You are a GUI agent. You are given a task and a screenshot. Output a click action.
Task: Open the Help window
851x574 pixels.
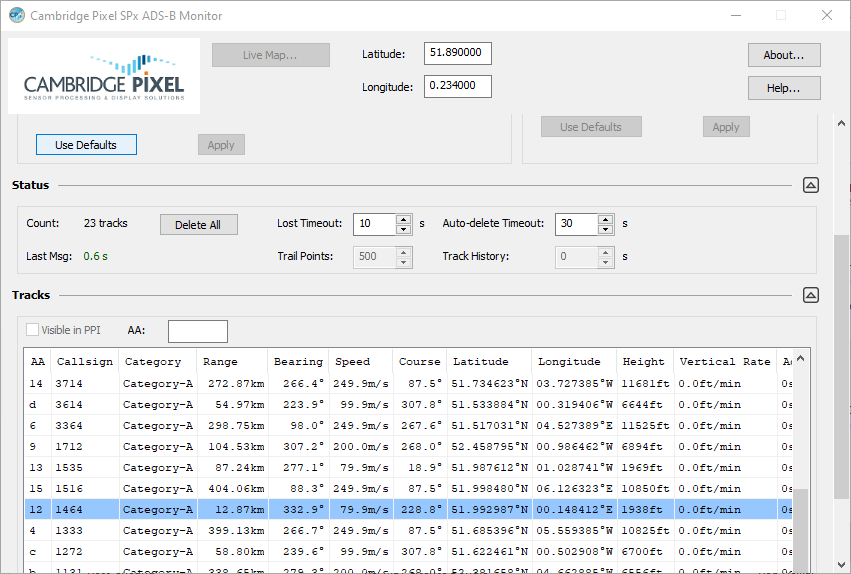[x=784, y=88]
